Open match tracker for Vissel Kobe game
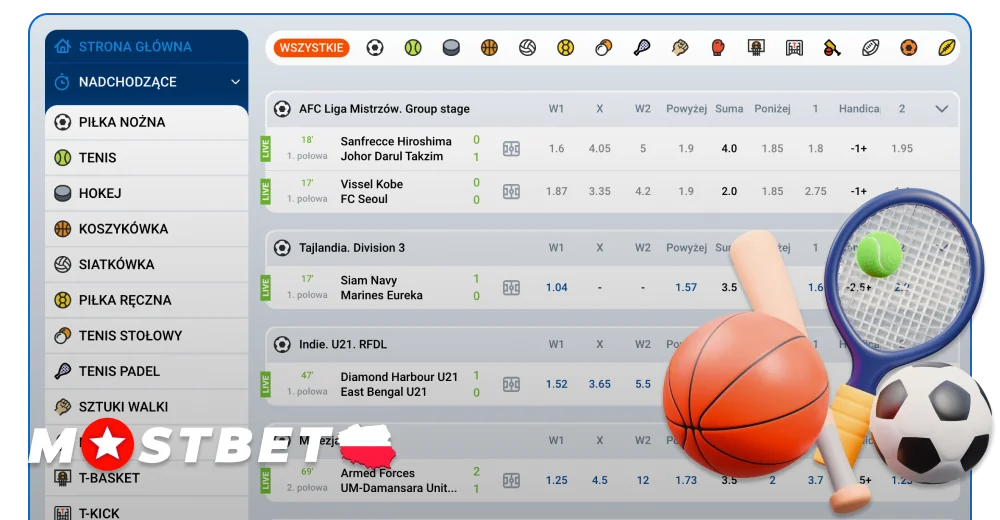This screenshot has width=1000, height=520. (x=511, y=191)
